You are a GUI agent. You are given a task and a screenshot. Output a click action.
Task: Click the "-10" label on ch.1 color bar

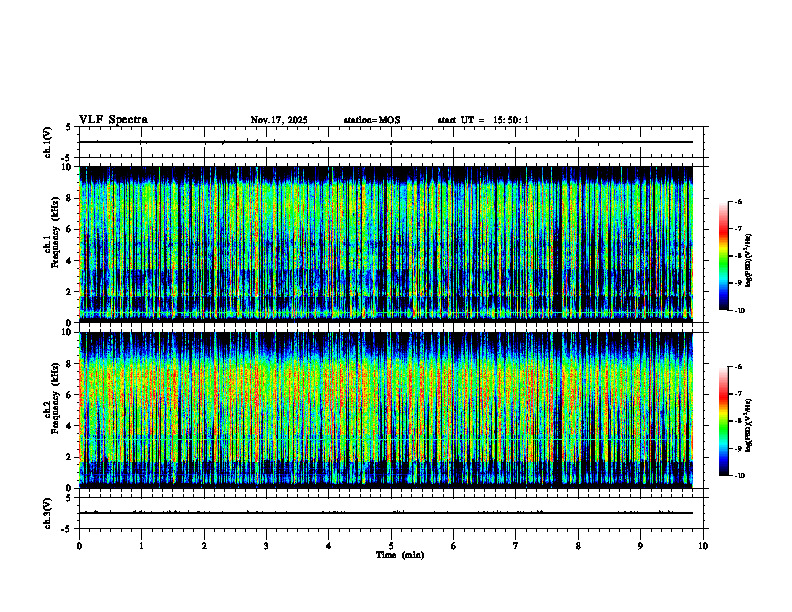[x=739, y=311]
